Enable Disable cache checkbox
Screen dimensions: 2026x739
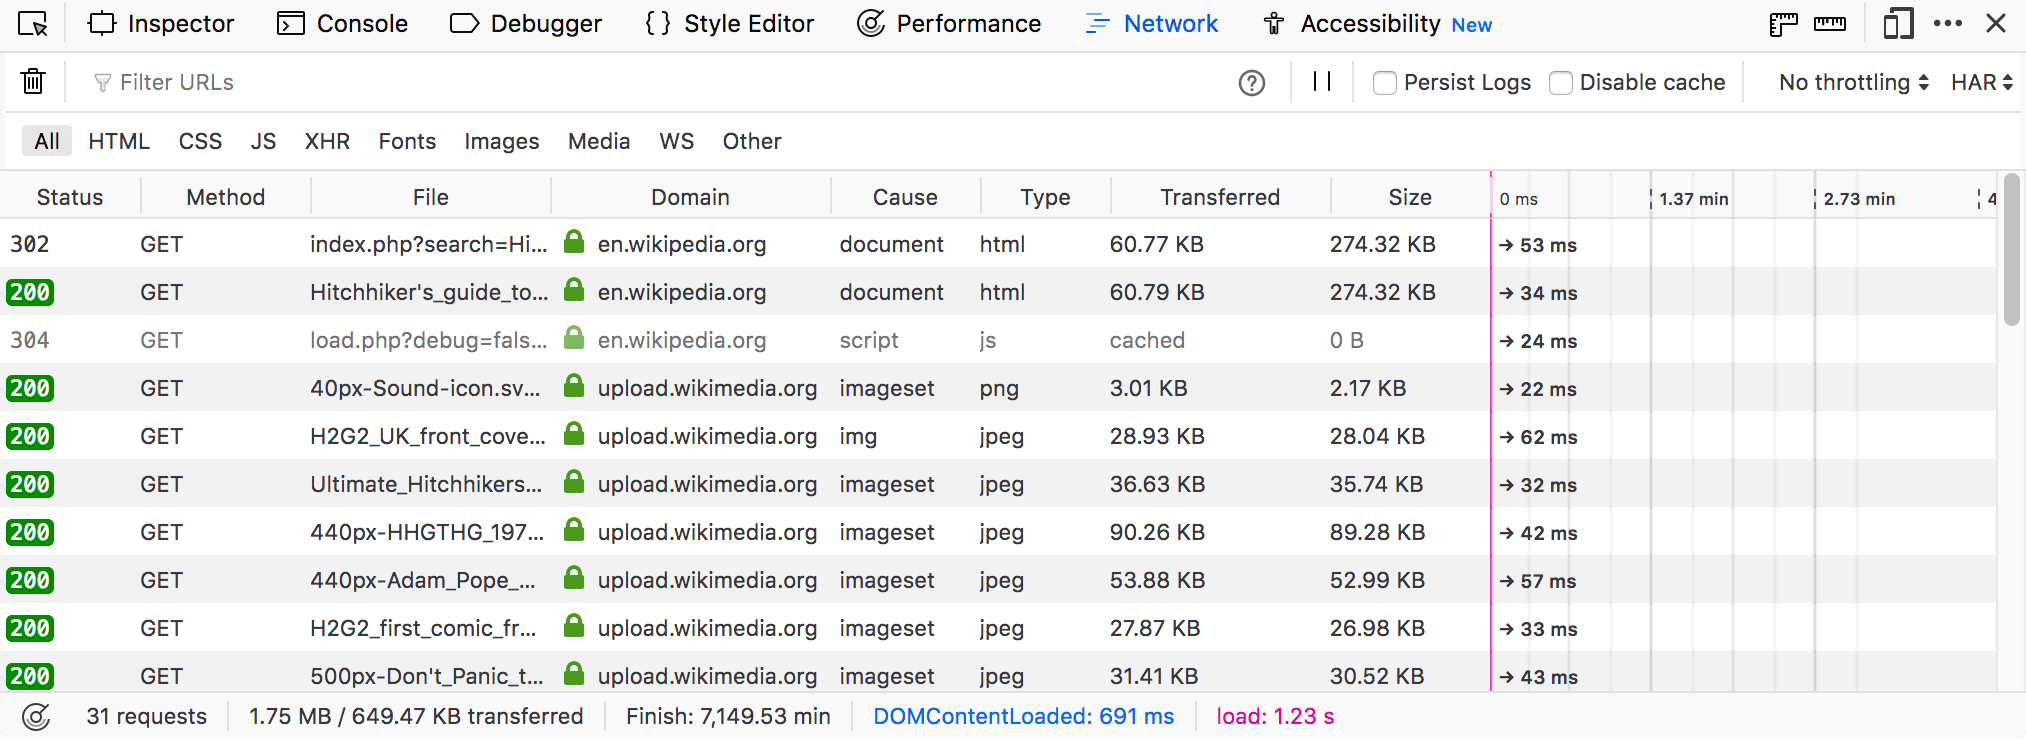click(x=1561, y=83)
